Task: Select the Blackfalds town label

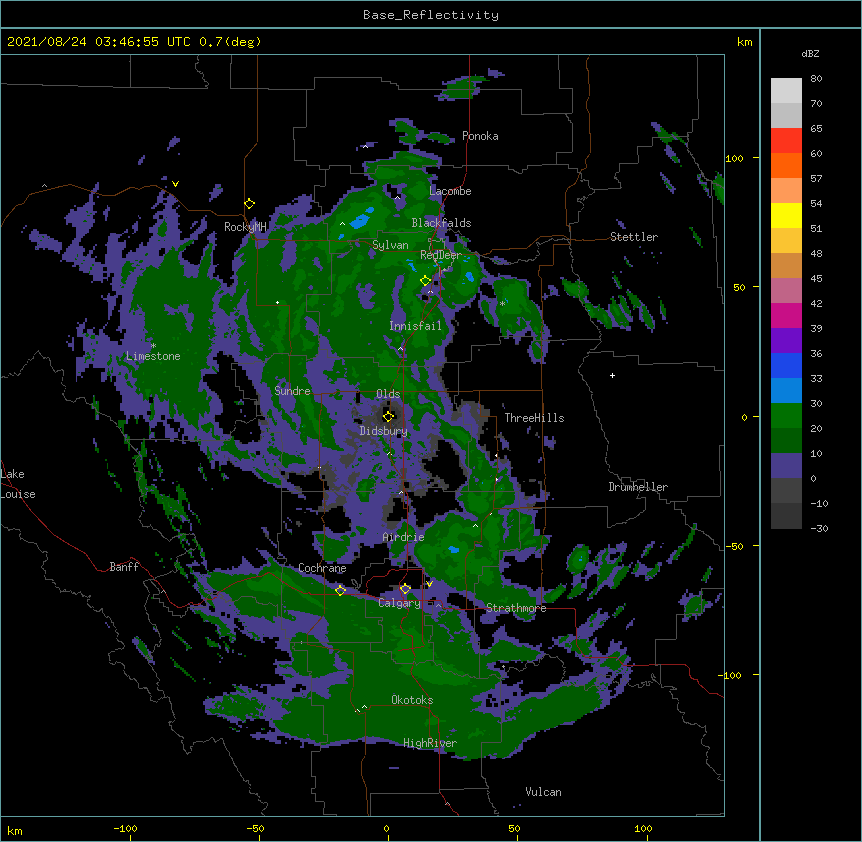Action: click(x=441, y=223)
